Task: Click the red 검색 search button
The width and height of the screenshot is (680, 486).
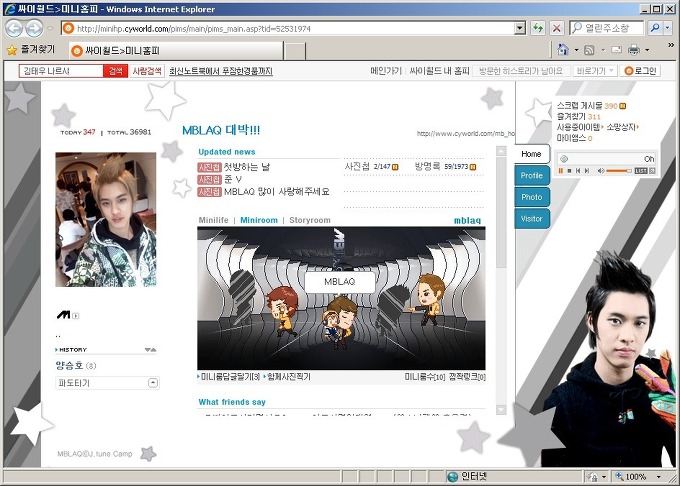Action: coord(115,71)
